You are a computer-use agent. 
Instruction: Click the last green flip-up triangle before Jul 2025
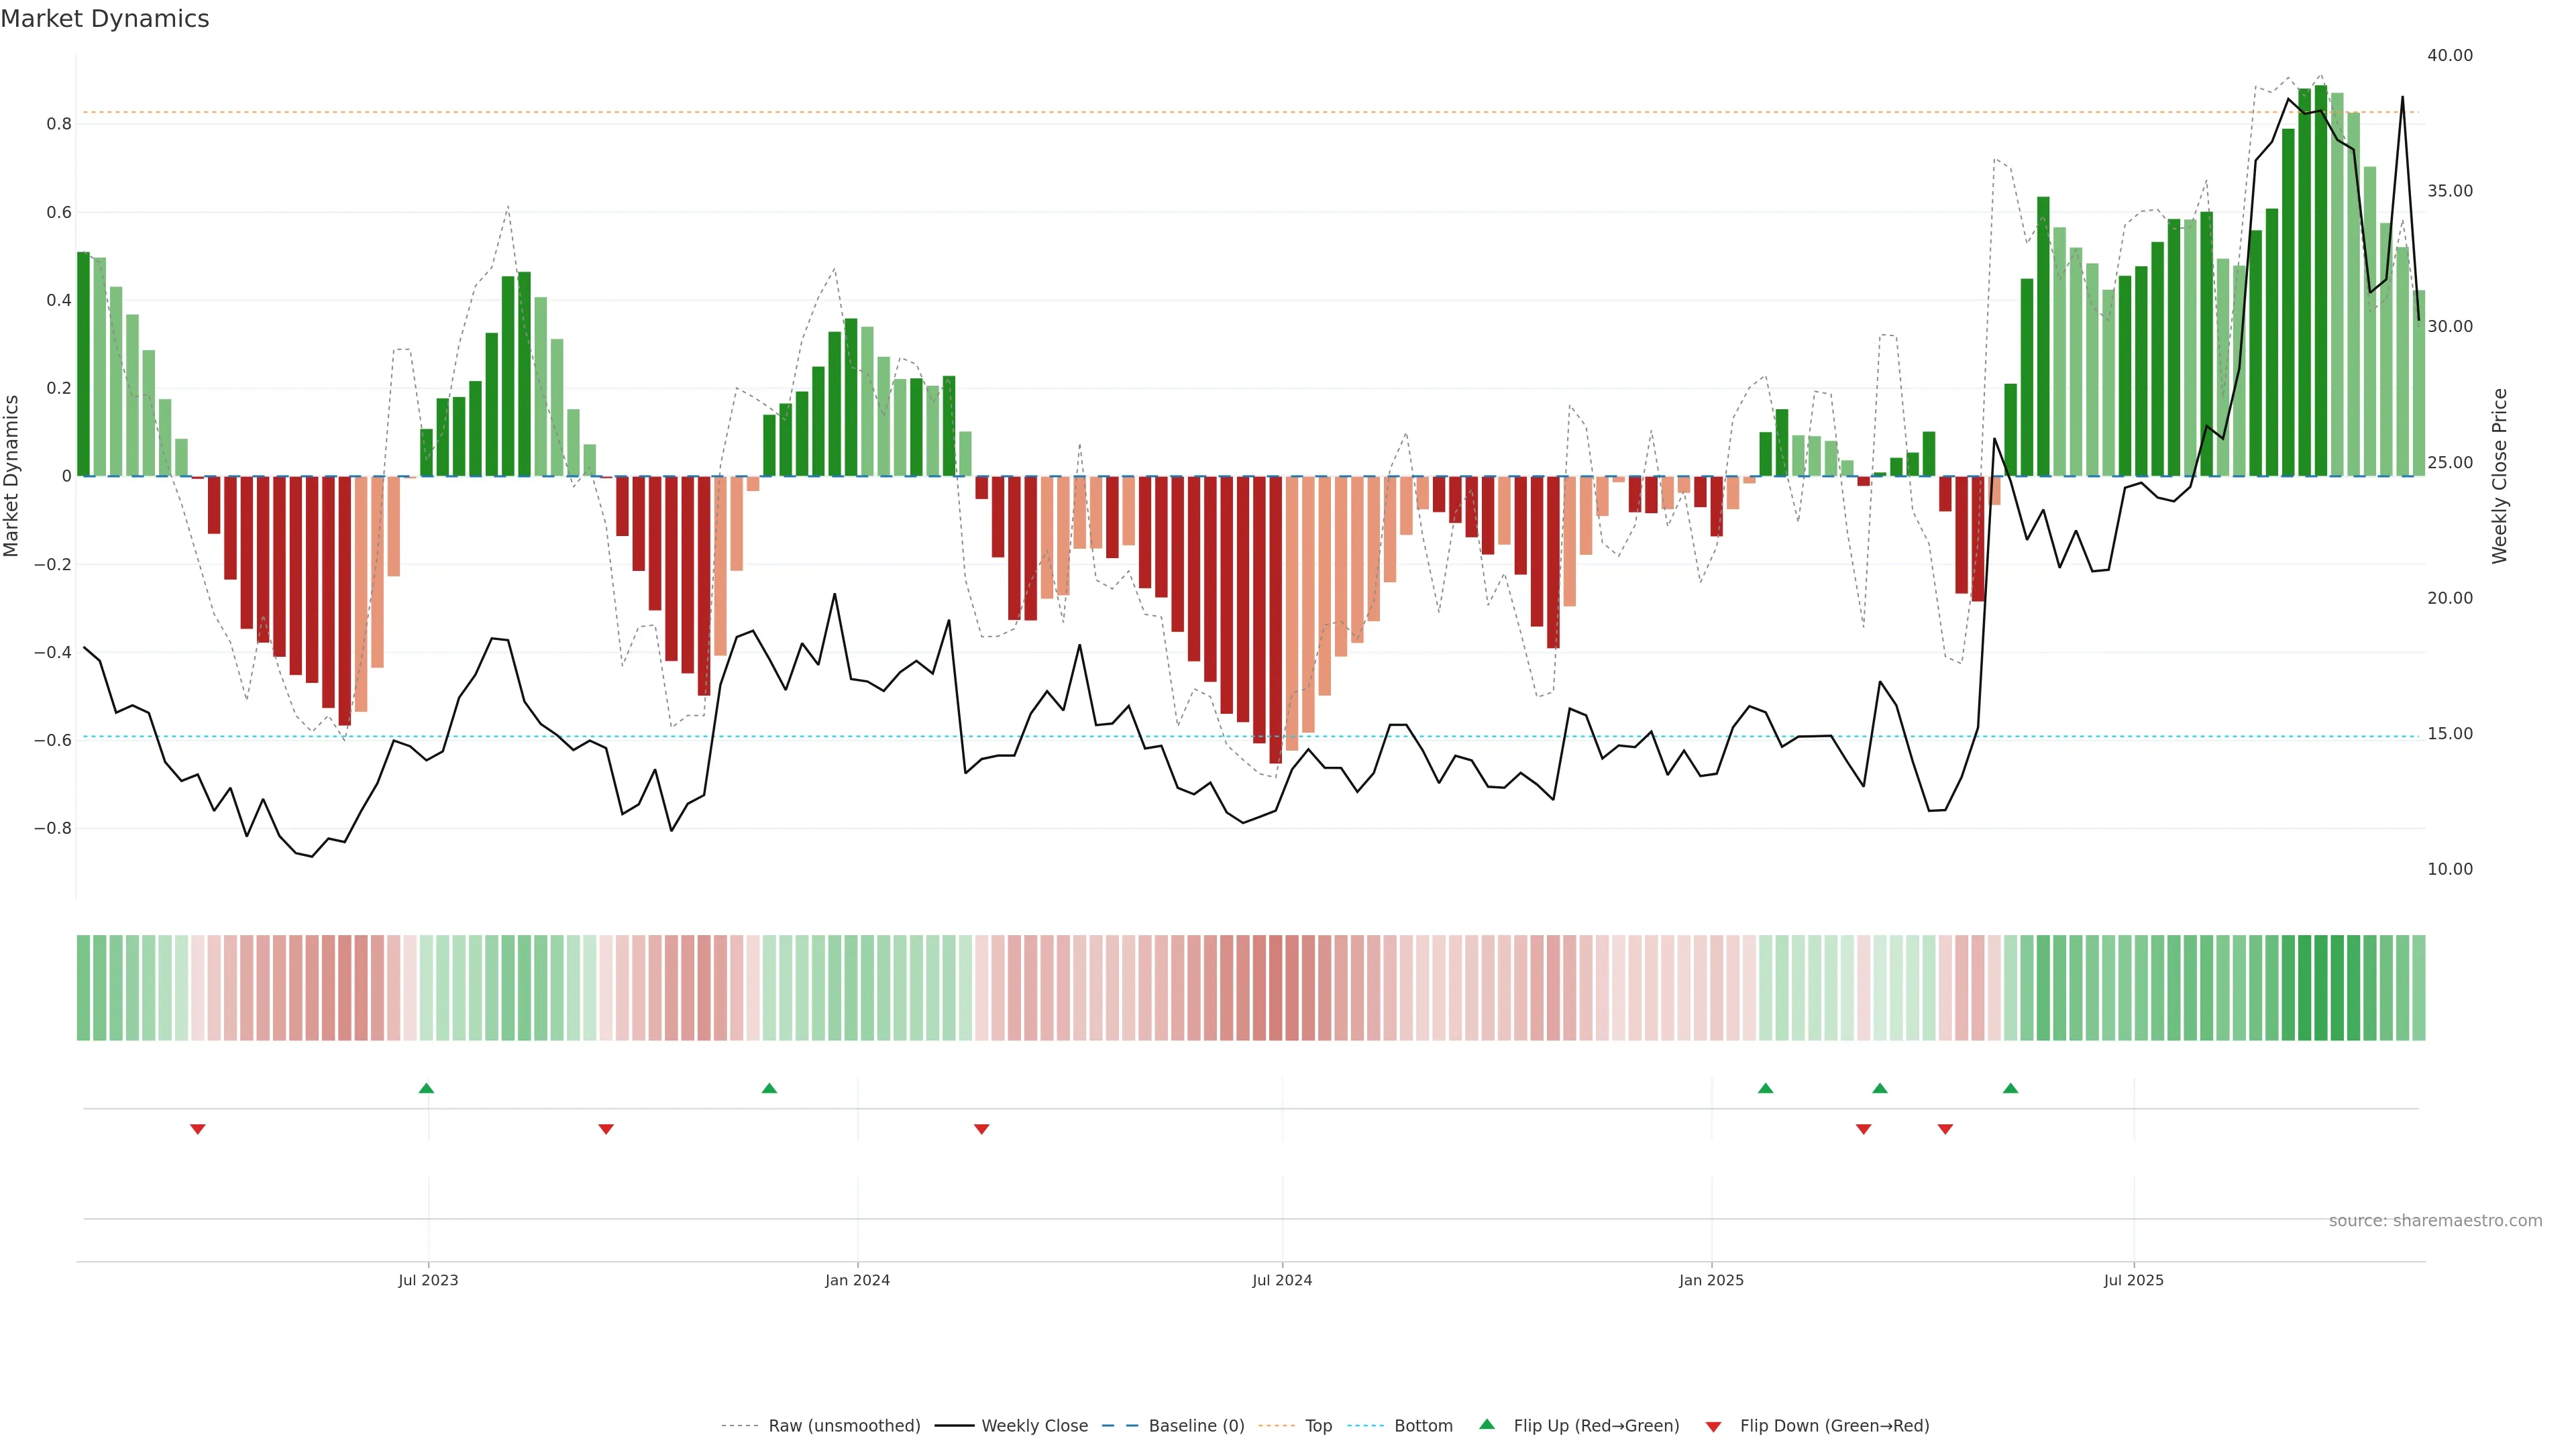(2010, 1088)
